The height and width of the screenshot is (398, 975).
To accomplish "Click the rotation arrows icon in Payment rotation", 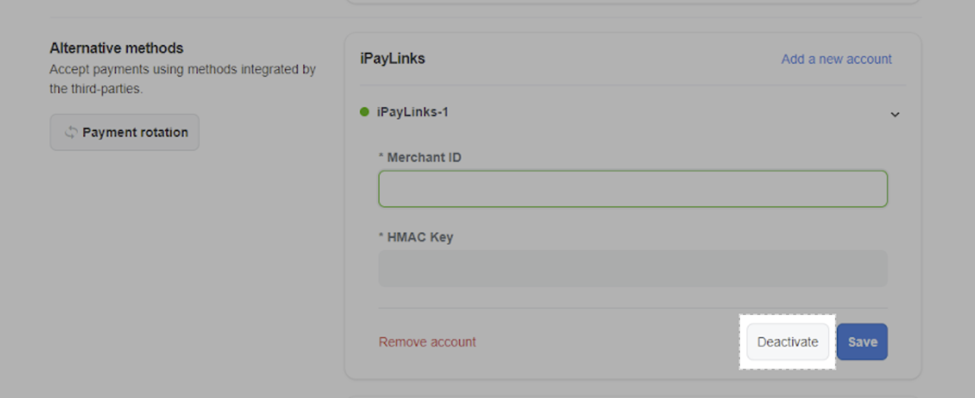I will click(x=72, y=132).
